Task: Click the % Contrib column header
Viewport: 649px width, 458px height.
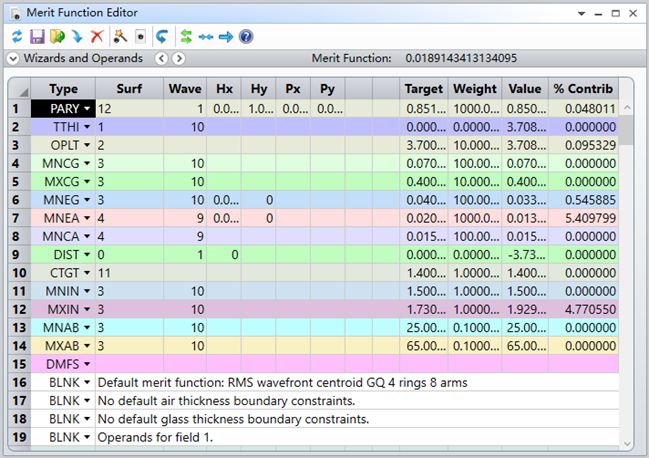Action: click(584, 88)
